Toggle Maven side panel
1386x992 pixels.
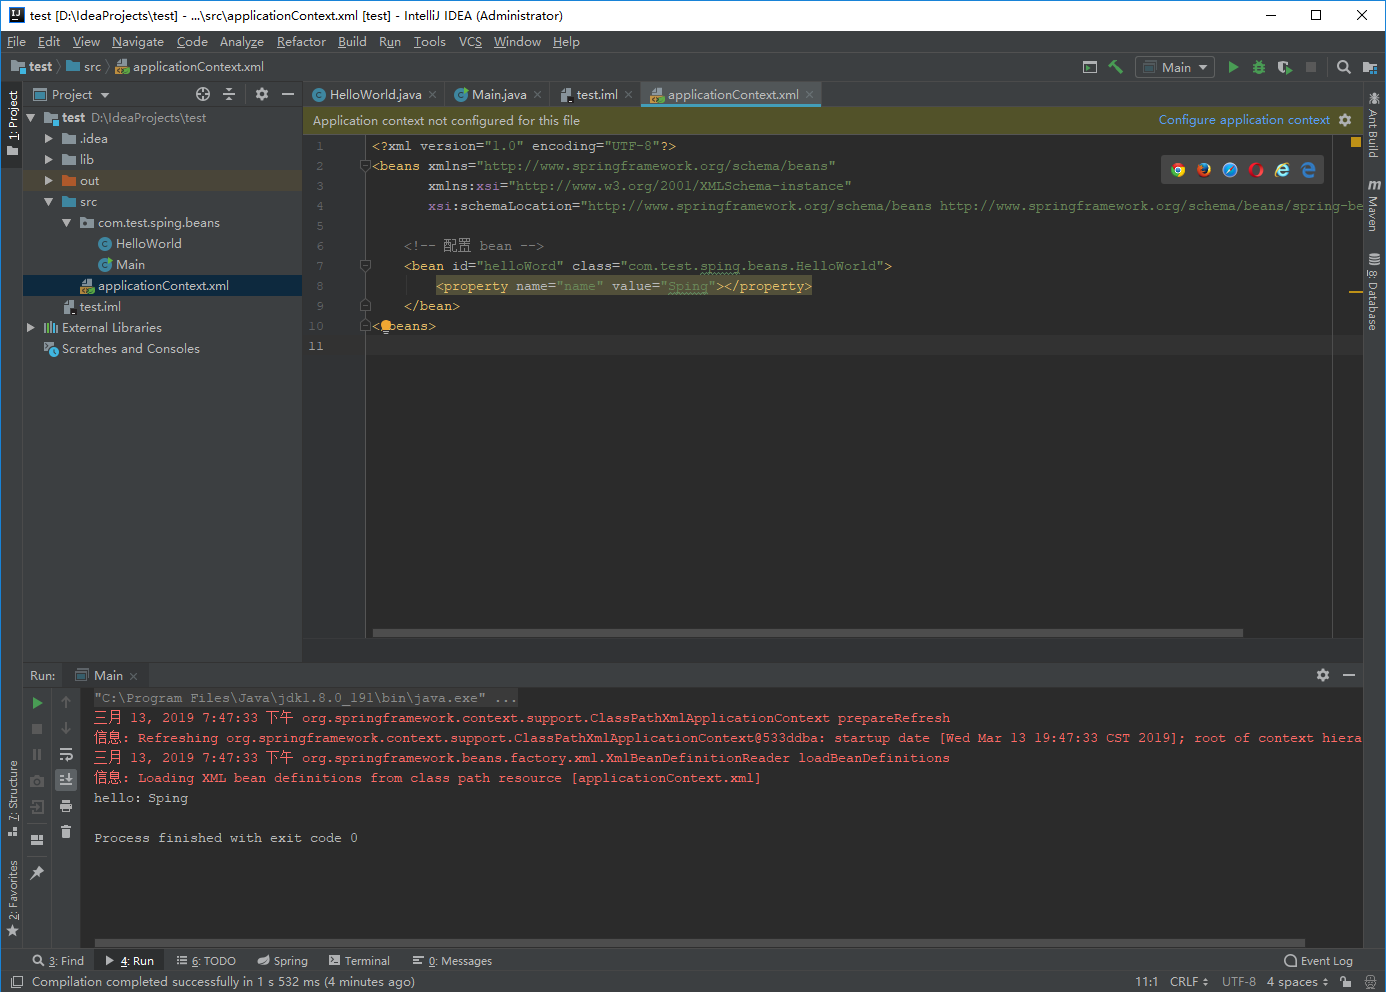[1374, 205]
